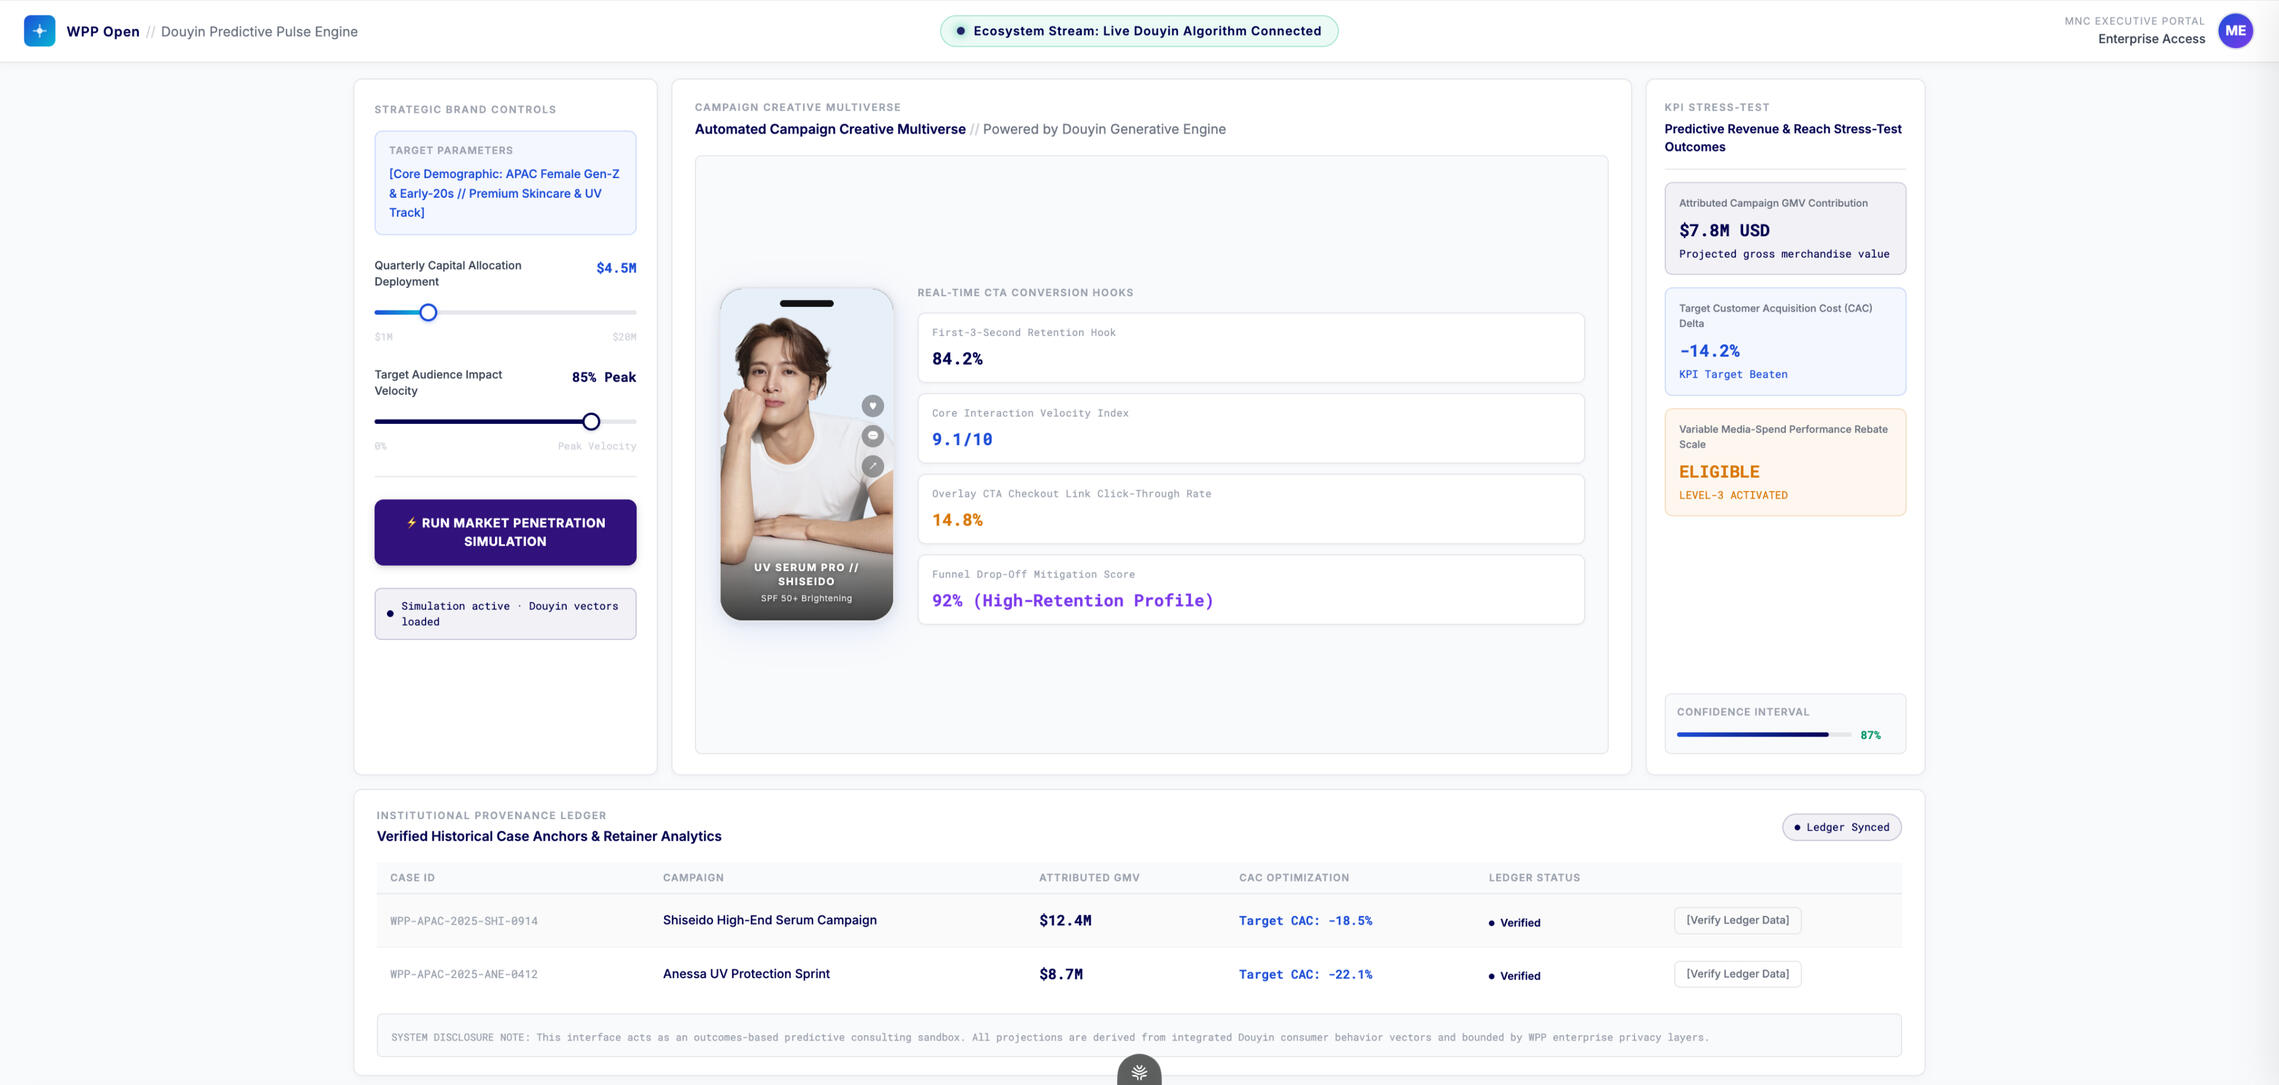The width and height of the screenshot is (2279, 1085).
Task: Select the First-3-Second Retention Hook card
Action: pos(1251,348)
